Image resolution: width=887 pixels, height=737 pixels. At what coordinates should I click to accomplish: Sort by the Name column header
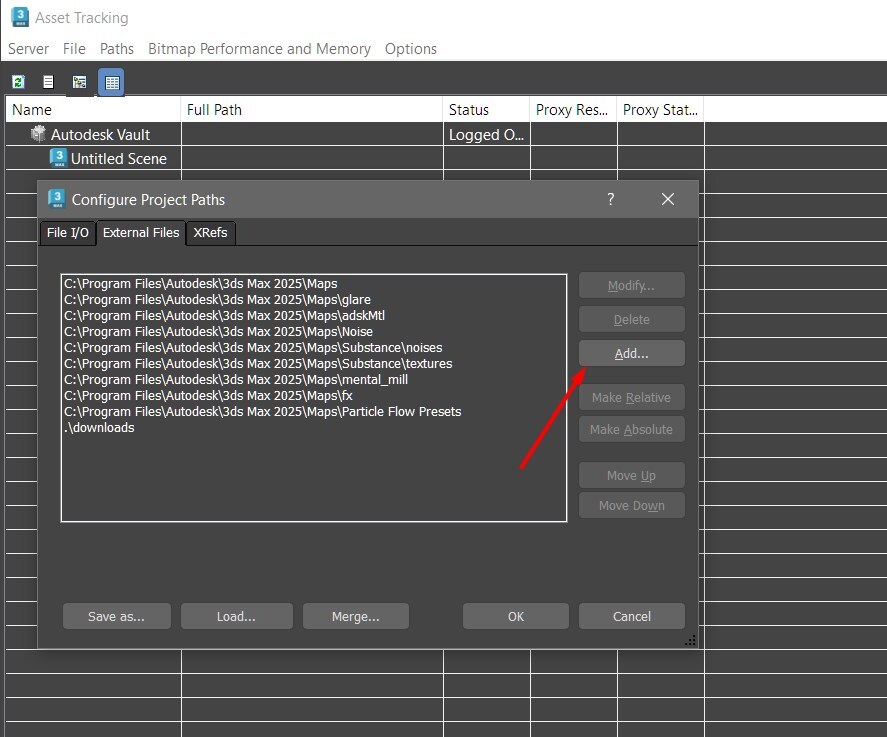93,110
